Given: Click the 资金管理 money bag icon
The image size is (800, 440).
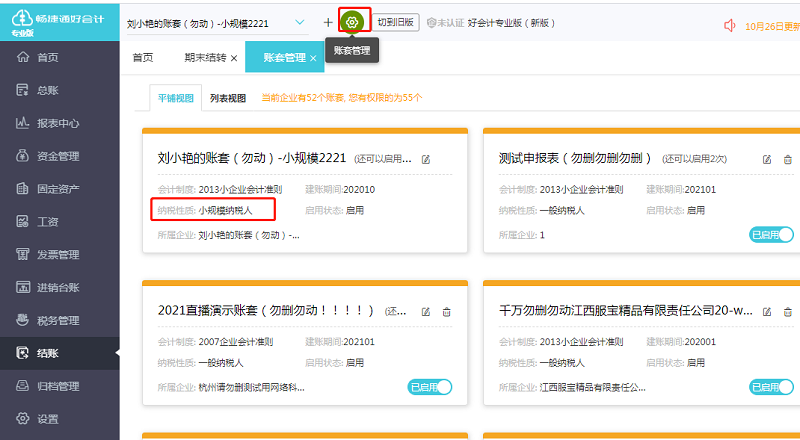Looking at the screenshot, I should point(22,155).
